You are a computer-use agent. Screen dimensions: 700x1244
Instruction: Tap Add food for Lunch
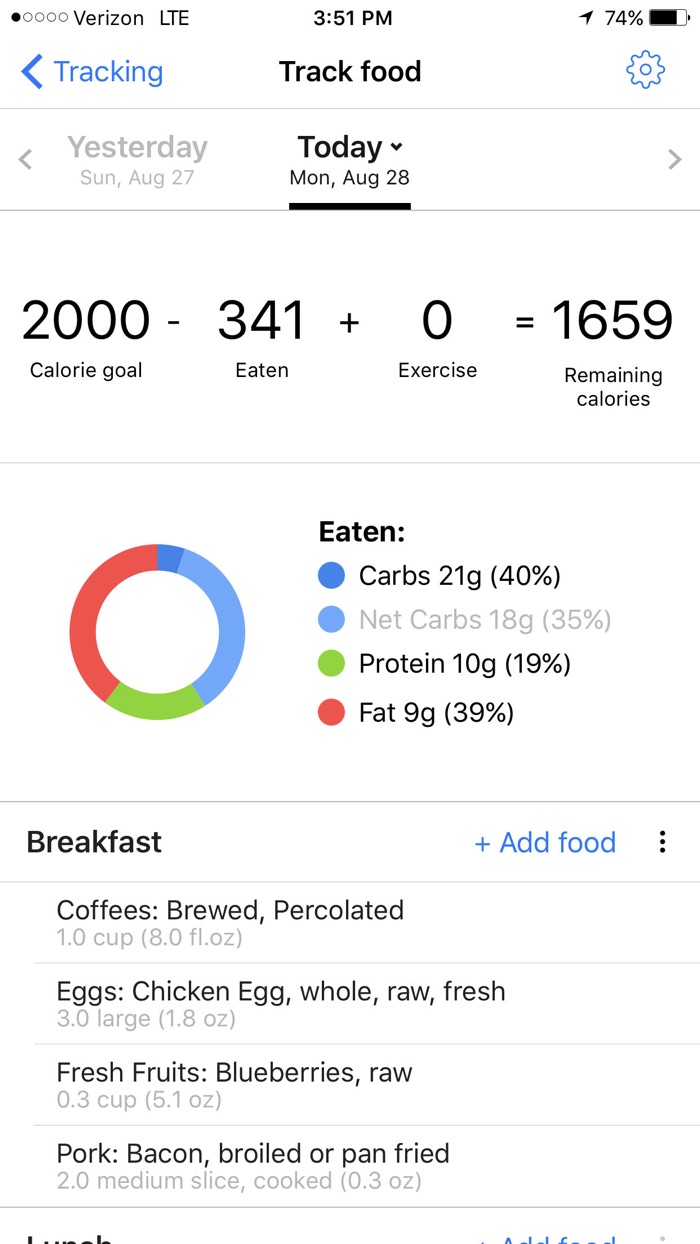coord(545,1237)
